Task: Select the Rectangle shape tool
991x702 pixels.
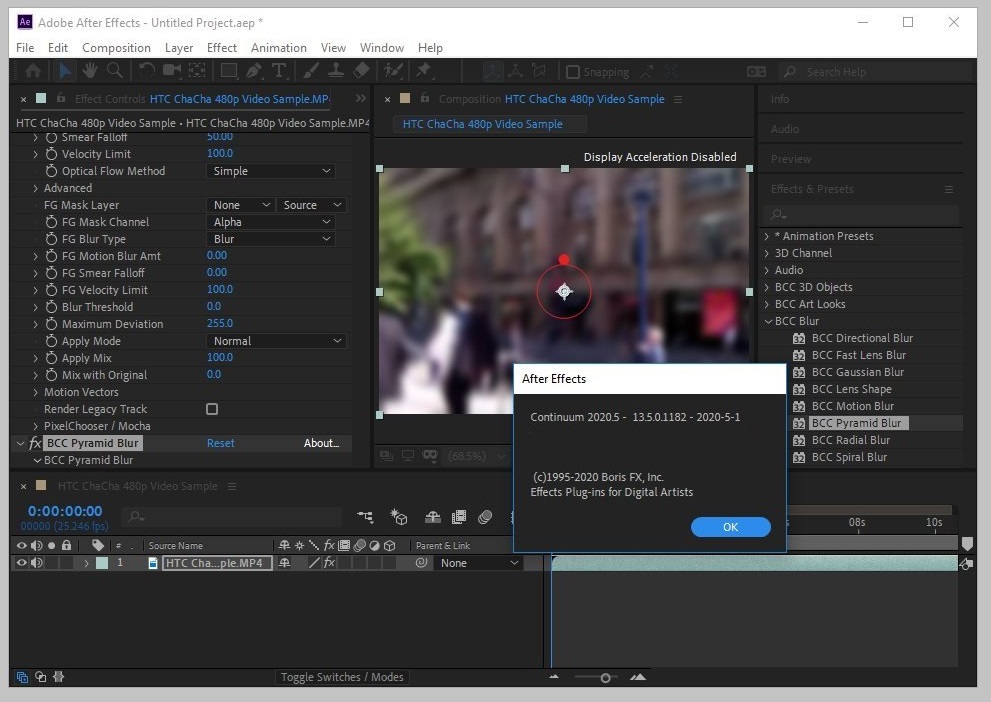Action: click(229, 71)
